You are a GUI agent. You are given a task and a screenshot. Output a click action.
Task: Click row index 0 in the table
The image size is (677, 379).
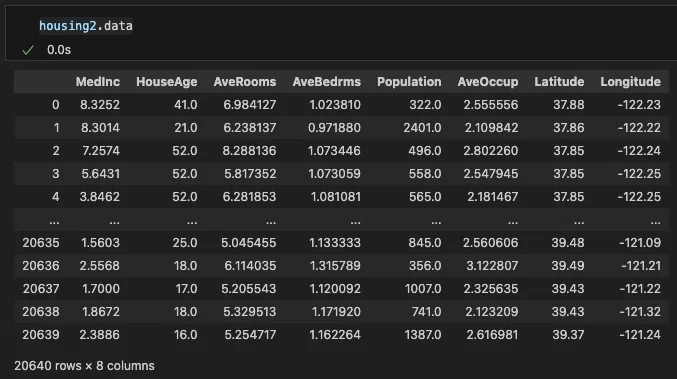pos(55,105)
